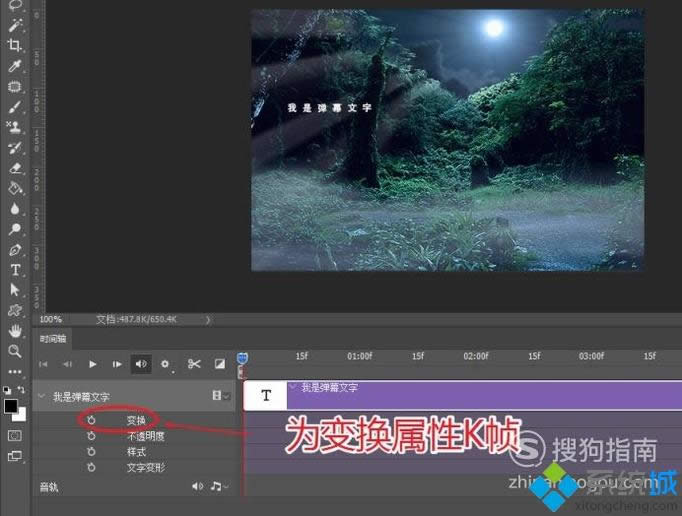682x516 pixels.
Task: Select the Brush tool
Action: [x=15, y=107]
